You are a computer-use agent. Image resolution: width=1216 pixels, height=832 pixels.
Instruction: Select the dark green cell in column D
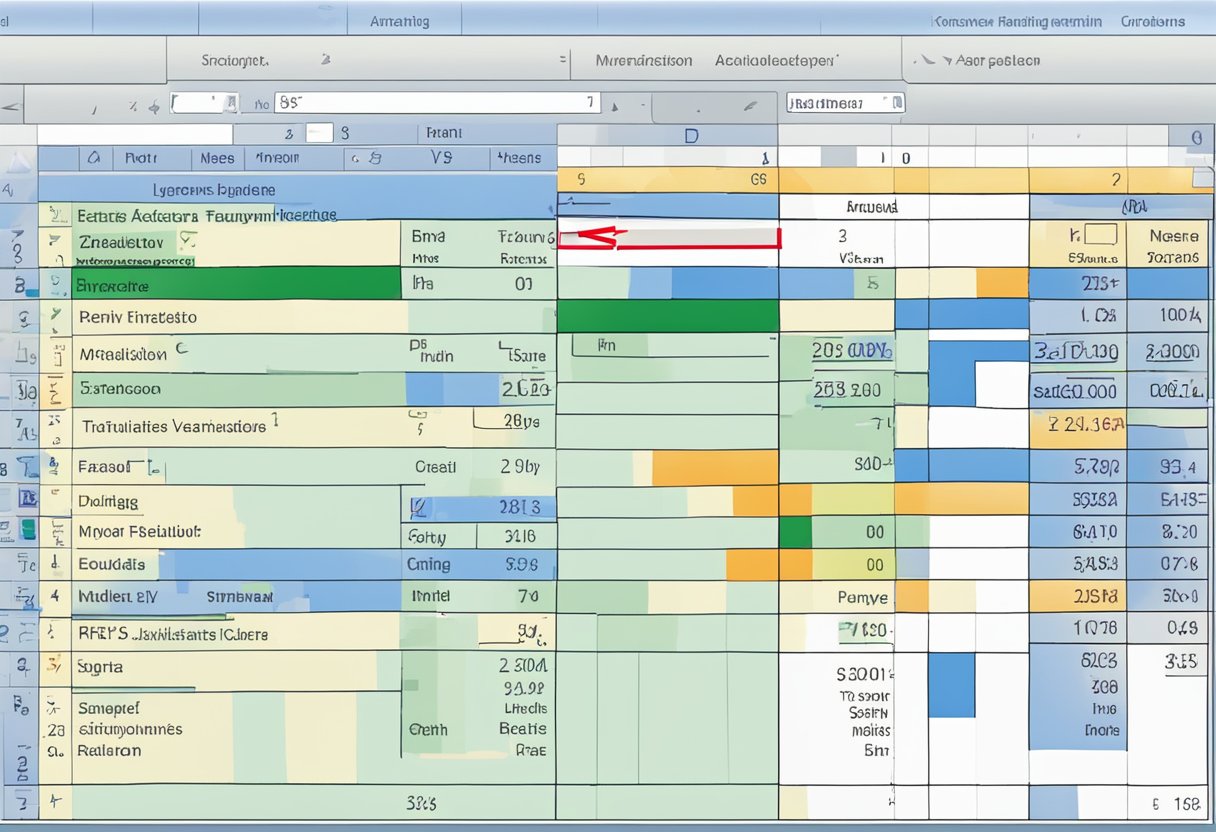[x=667, y=316]
